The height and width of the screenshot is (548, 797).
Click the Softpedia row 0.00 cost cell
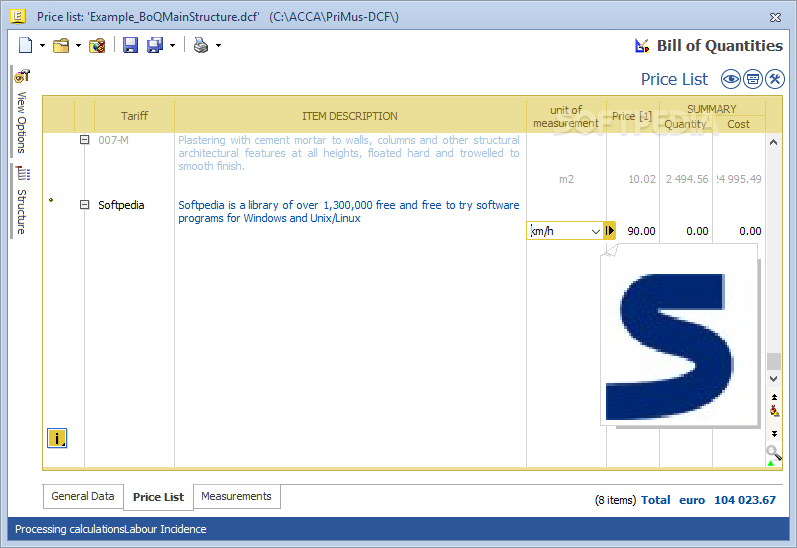coord(750,231)
